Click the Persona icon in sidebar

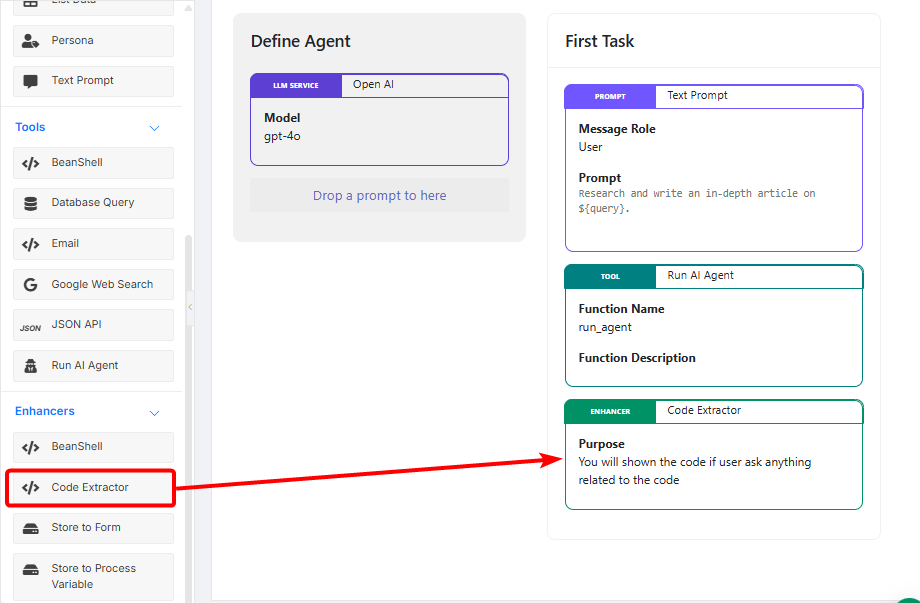click(x=31, y=41)
